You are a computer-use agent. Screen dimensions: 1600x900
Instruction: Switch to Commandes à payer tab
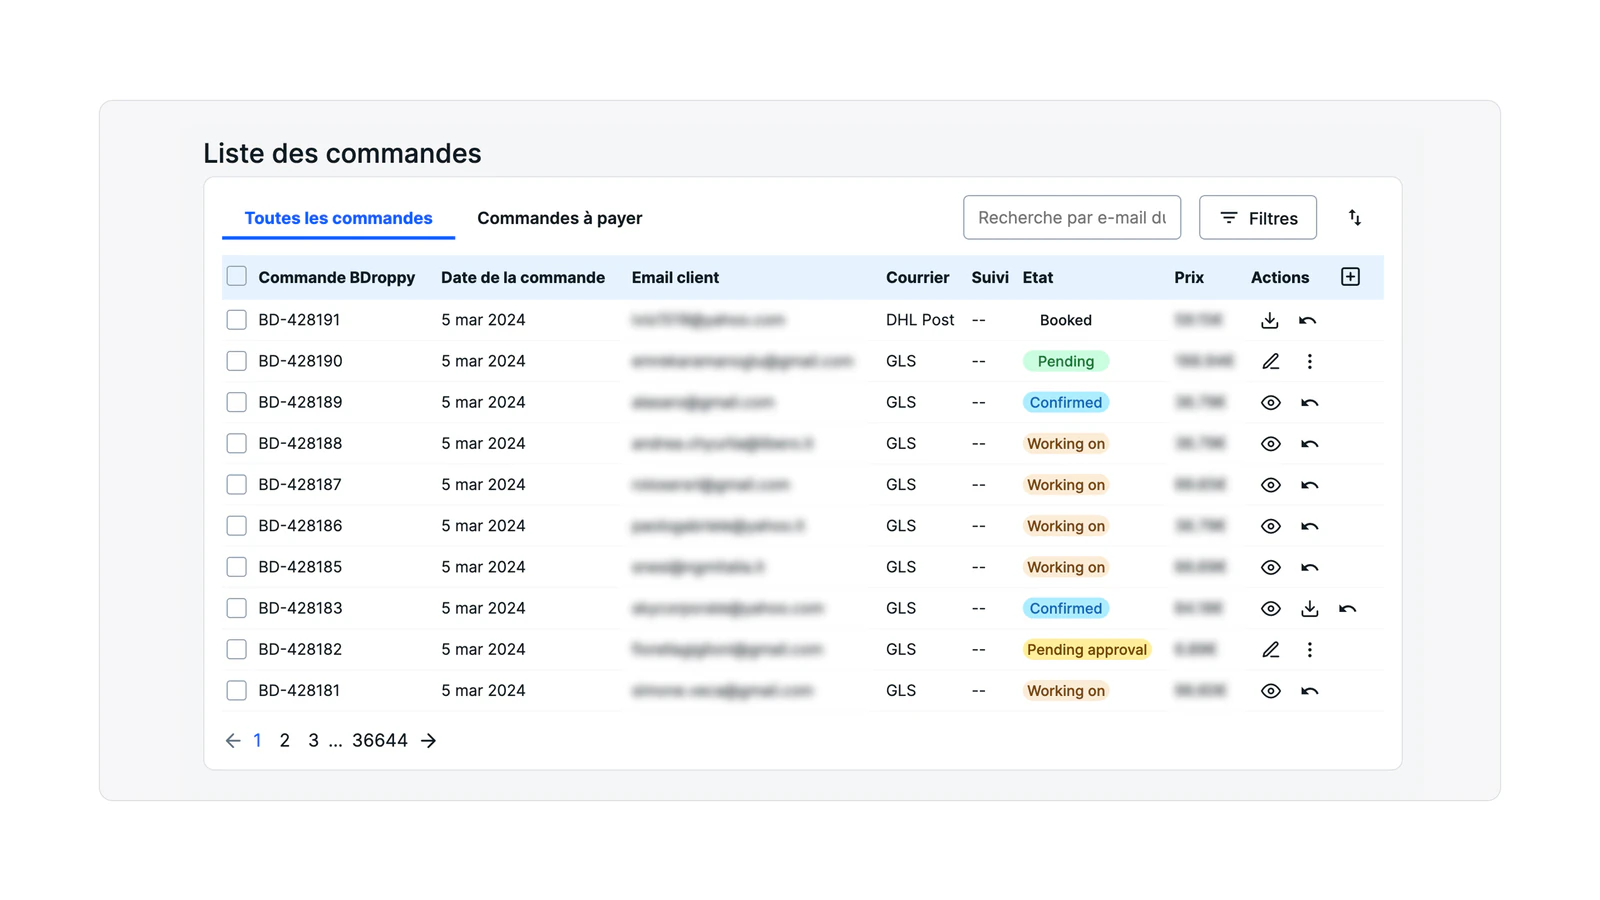(560, 218)
